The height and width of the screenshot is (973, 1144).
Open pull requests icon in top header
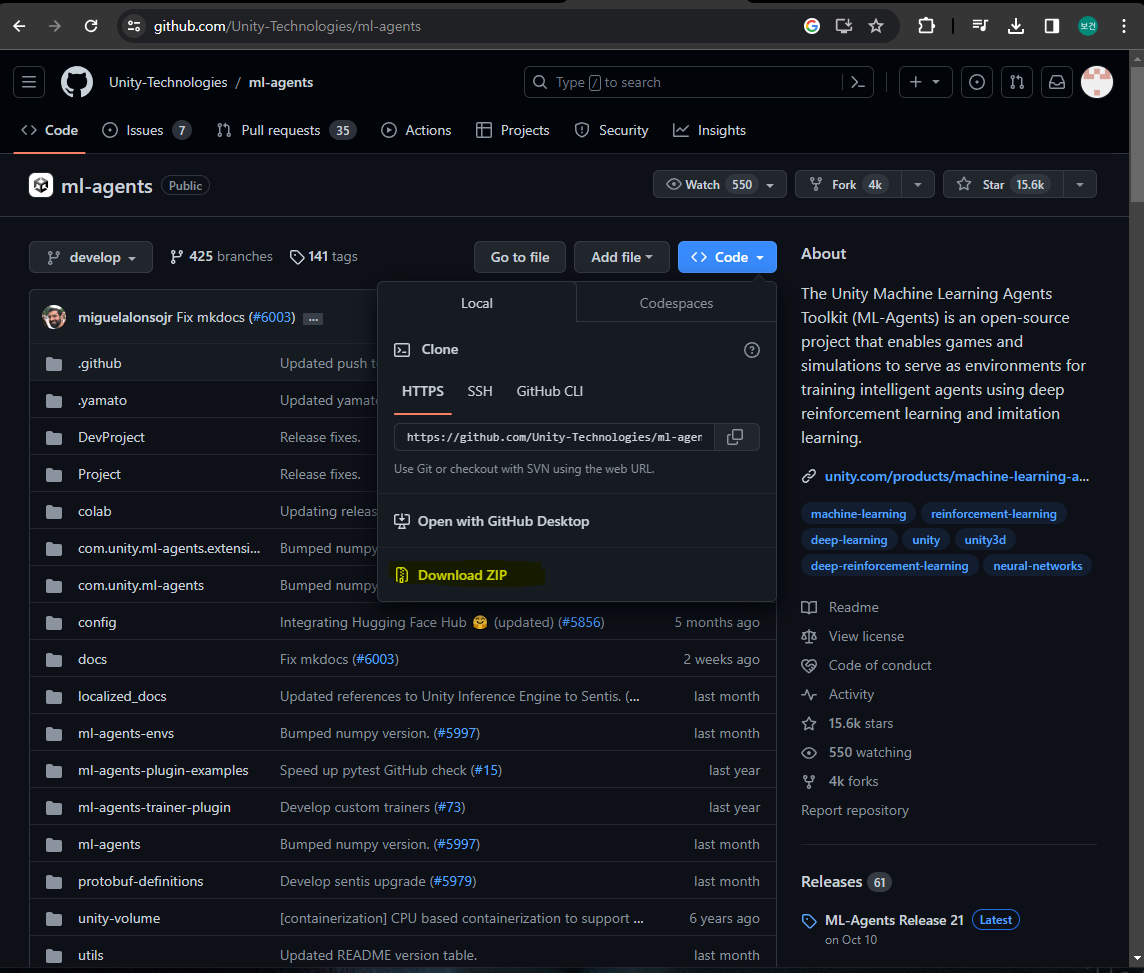(x=1017, y=82)
